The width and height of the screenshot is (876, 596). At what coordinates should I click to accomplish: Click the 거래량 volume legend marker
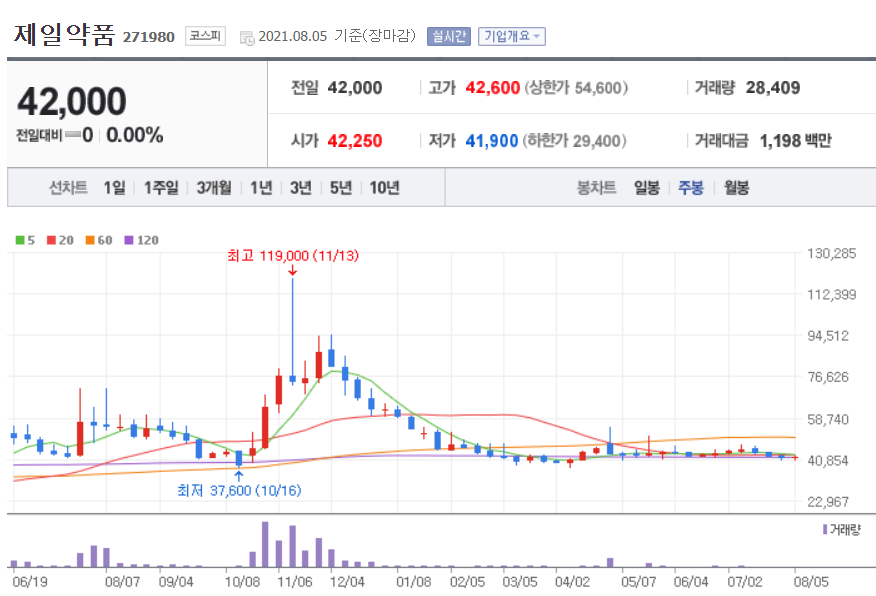825,529
